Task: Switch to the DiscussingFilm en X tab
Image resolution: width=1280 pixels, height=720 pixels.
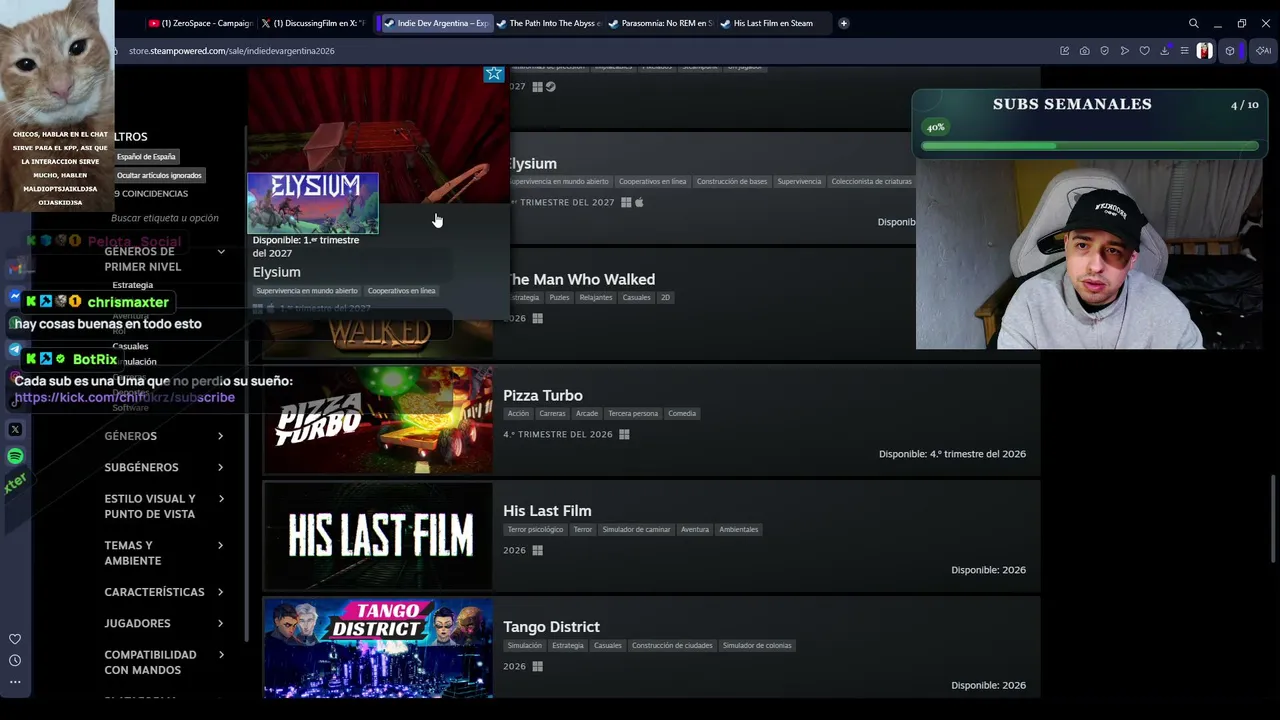Action: (314, 23)
